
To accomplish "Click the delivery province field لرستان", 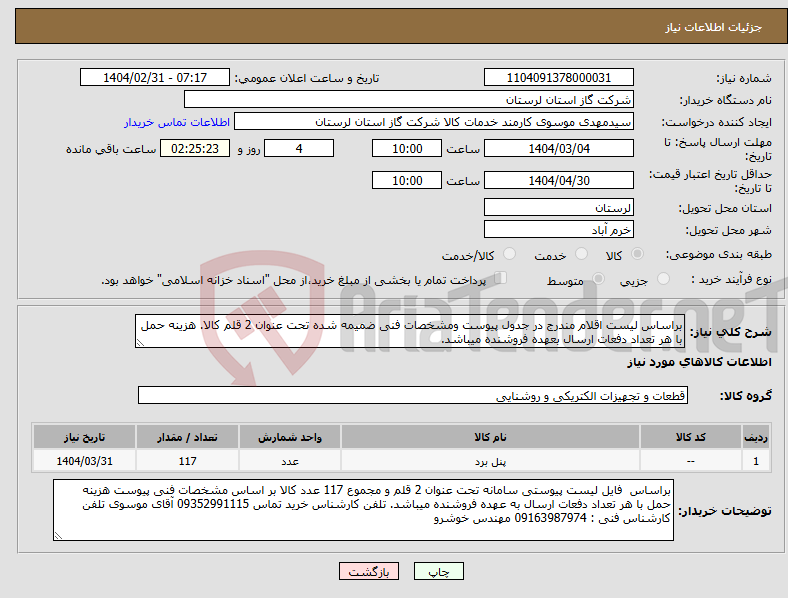I will click(558, 207).
